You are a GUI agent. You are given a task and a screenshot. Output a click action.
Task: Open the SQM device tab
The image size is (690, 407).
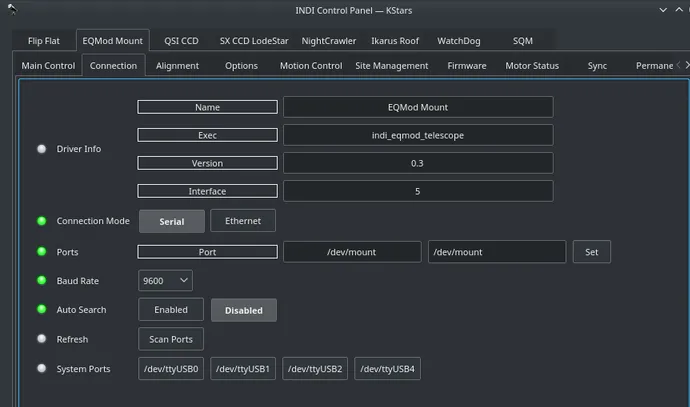pyautogui.click(x=522, y=41)
